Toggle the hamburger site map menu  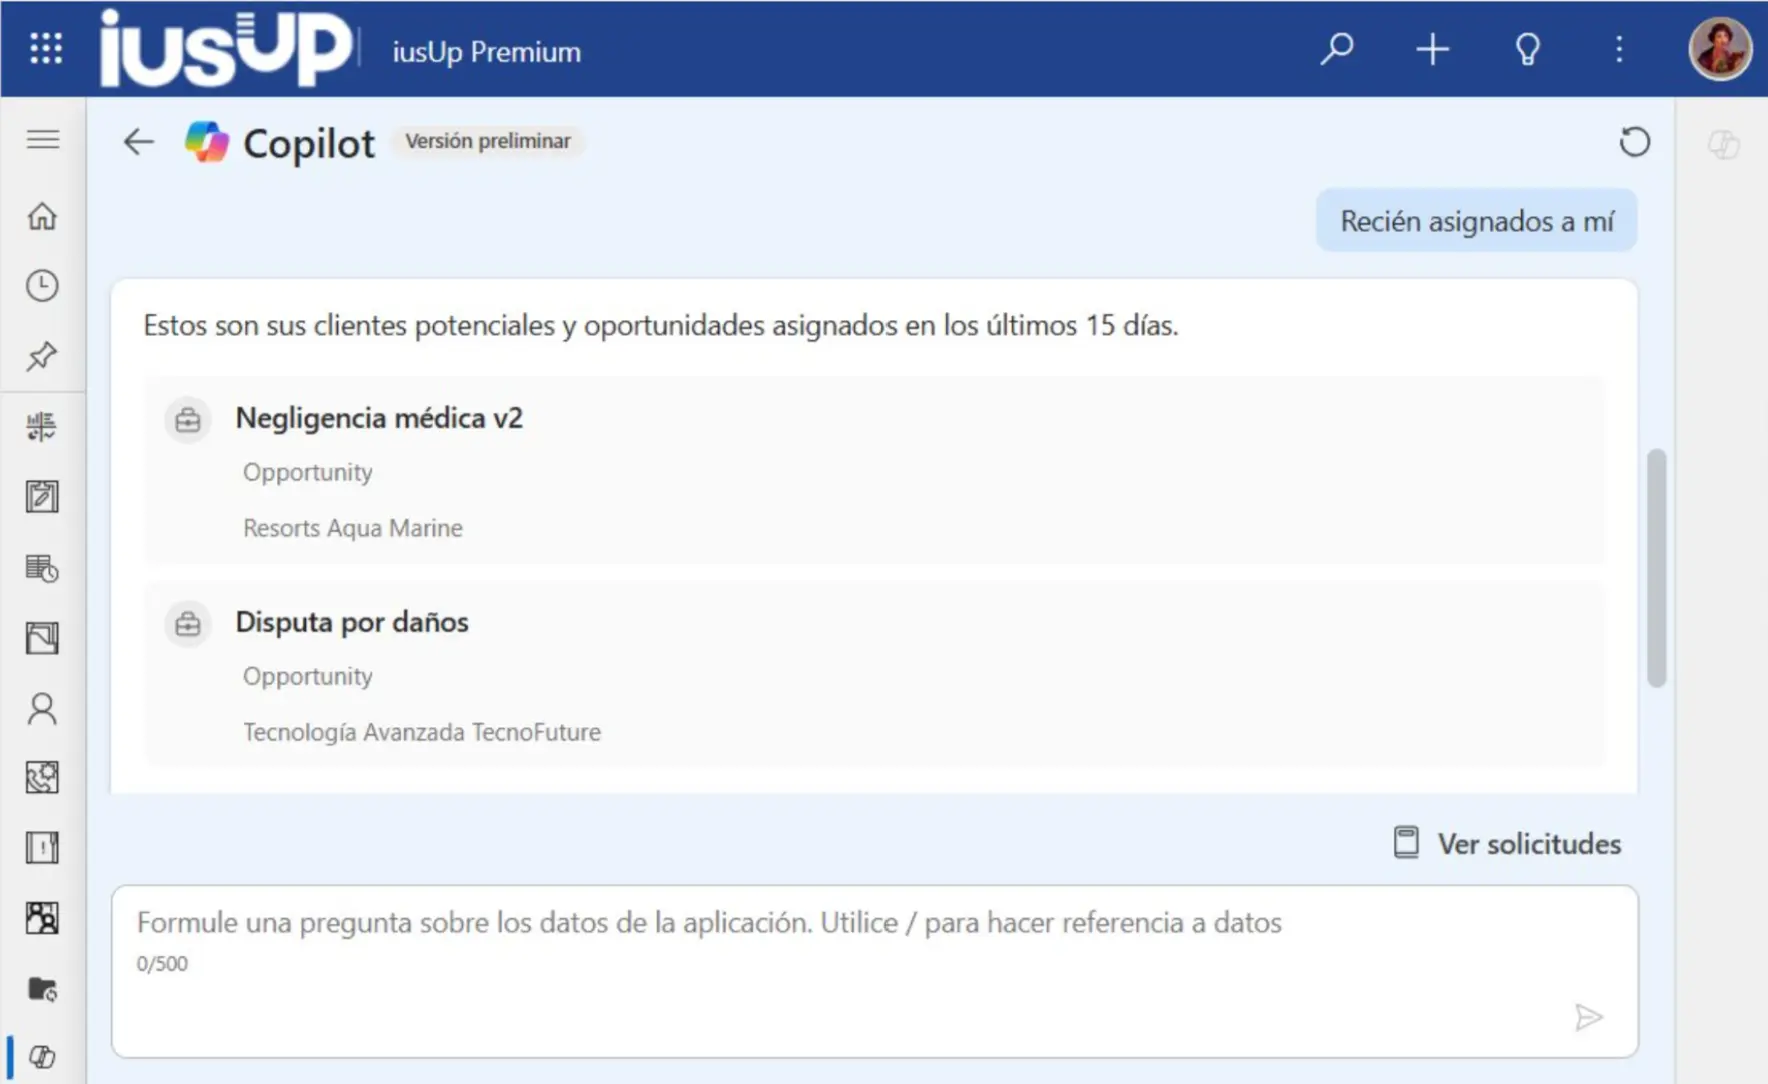point(43,139)
